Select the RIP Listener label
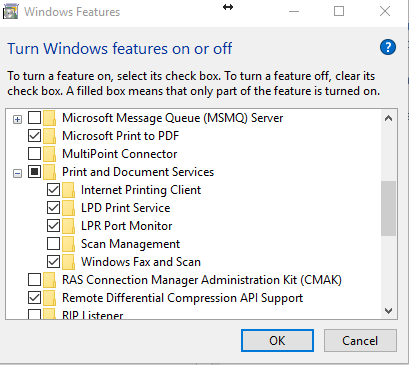This screenshot has height=365, width=409. click(93, 315)
